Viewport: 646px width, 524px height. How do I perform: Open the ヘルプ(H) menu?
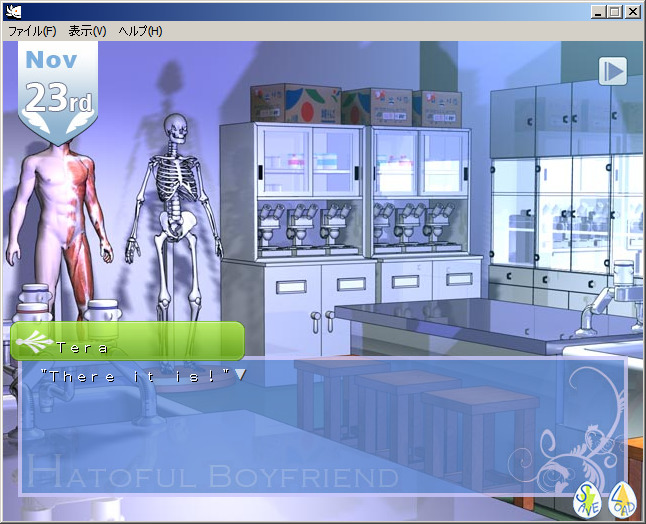tap(140, 31)
